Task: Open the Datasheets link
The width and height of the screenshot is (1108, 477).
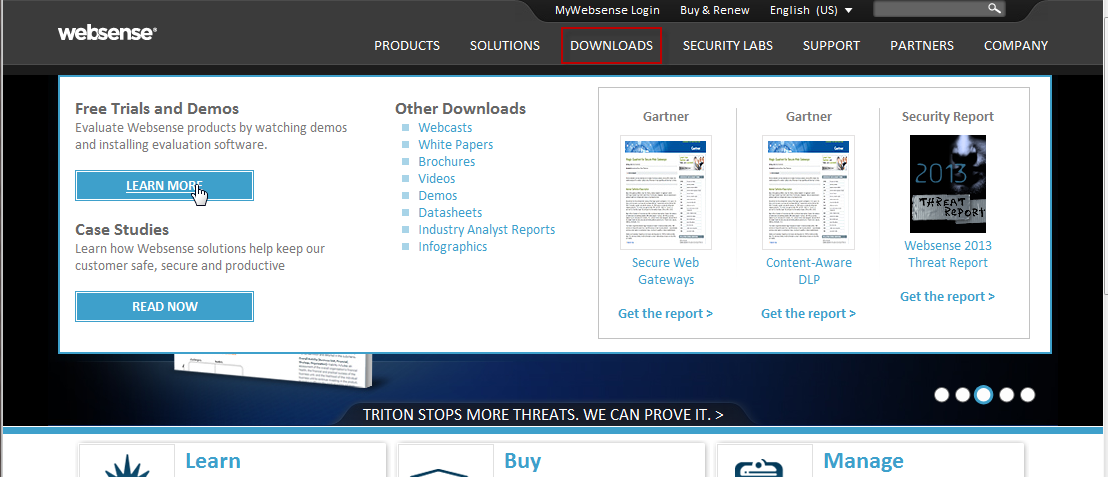Action: tap(450, 213)
